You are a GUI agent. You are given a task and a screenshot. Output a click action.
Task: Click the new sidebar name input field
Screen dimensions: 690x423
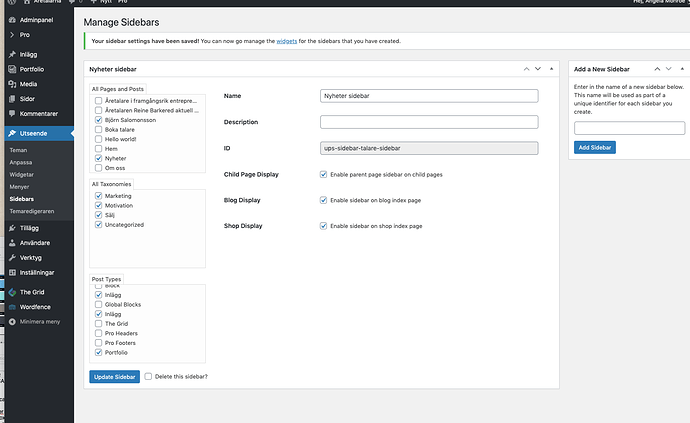[629, 128]
